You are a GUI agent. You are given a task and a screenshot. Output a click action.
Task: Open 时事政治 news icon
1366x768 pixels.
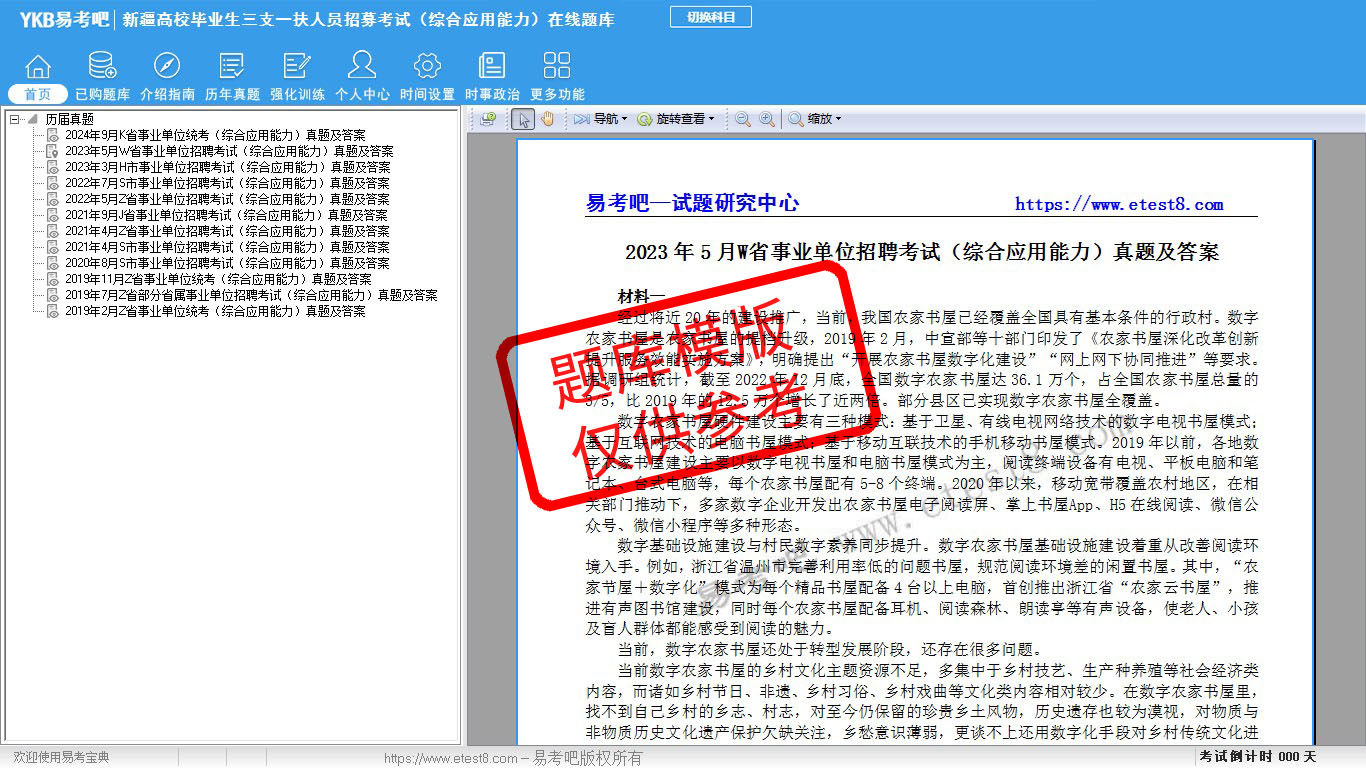492,67
